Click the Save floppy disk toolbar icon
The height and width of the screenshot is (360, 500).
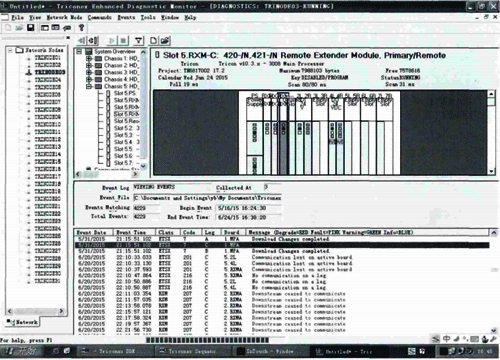(x=31, y=28)
